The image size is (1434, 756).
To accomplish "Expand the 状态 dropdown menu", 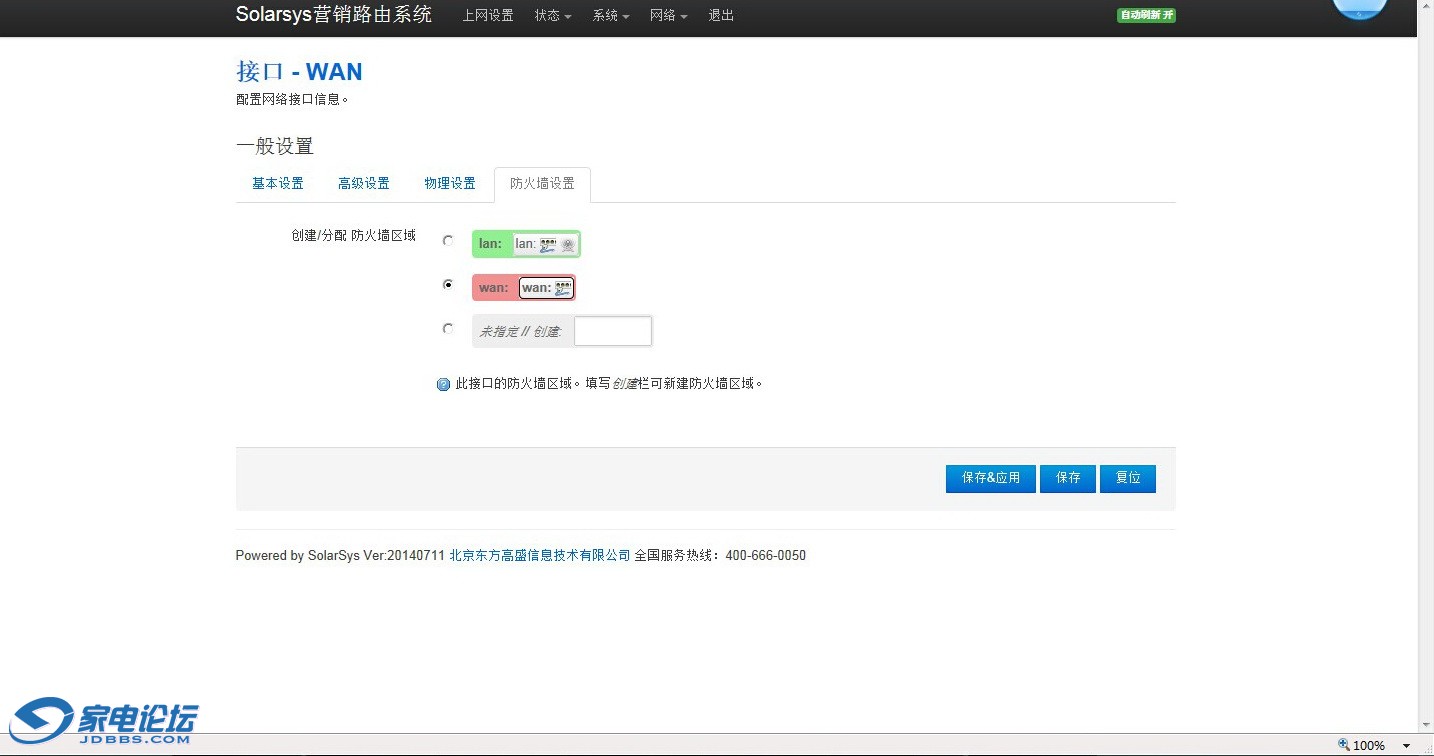I will coord(553,16).
